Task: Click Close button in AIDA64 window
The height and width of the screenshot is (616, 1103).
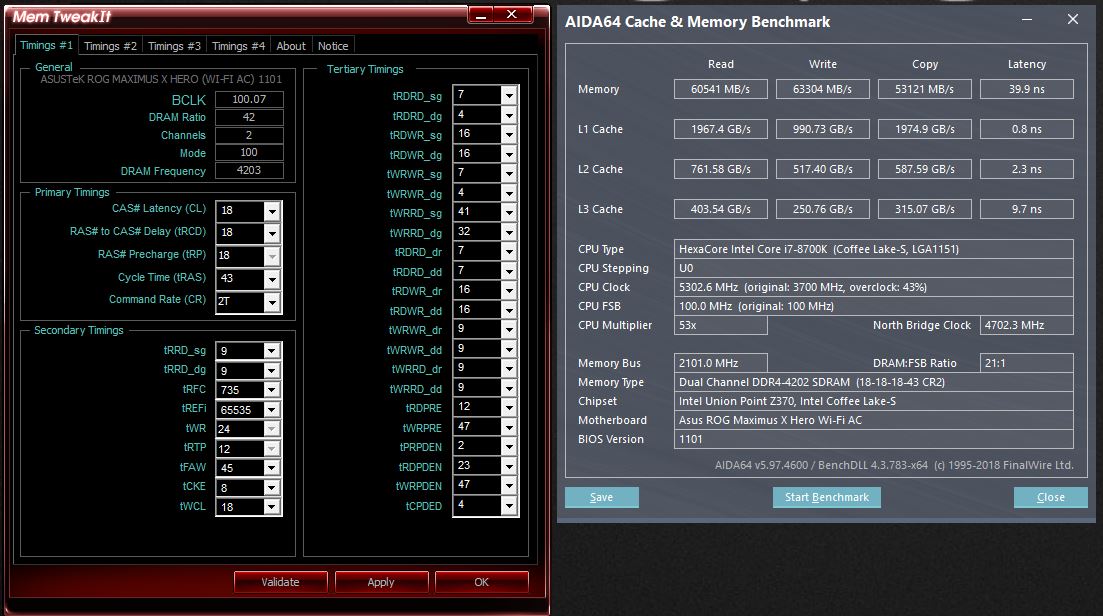Action: pos(1051,497)
